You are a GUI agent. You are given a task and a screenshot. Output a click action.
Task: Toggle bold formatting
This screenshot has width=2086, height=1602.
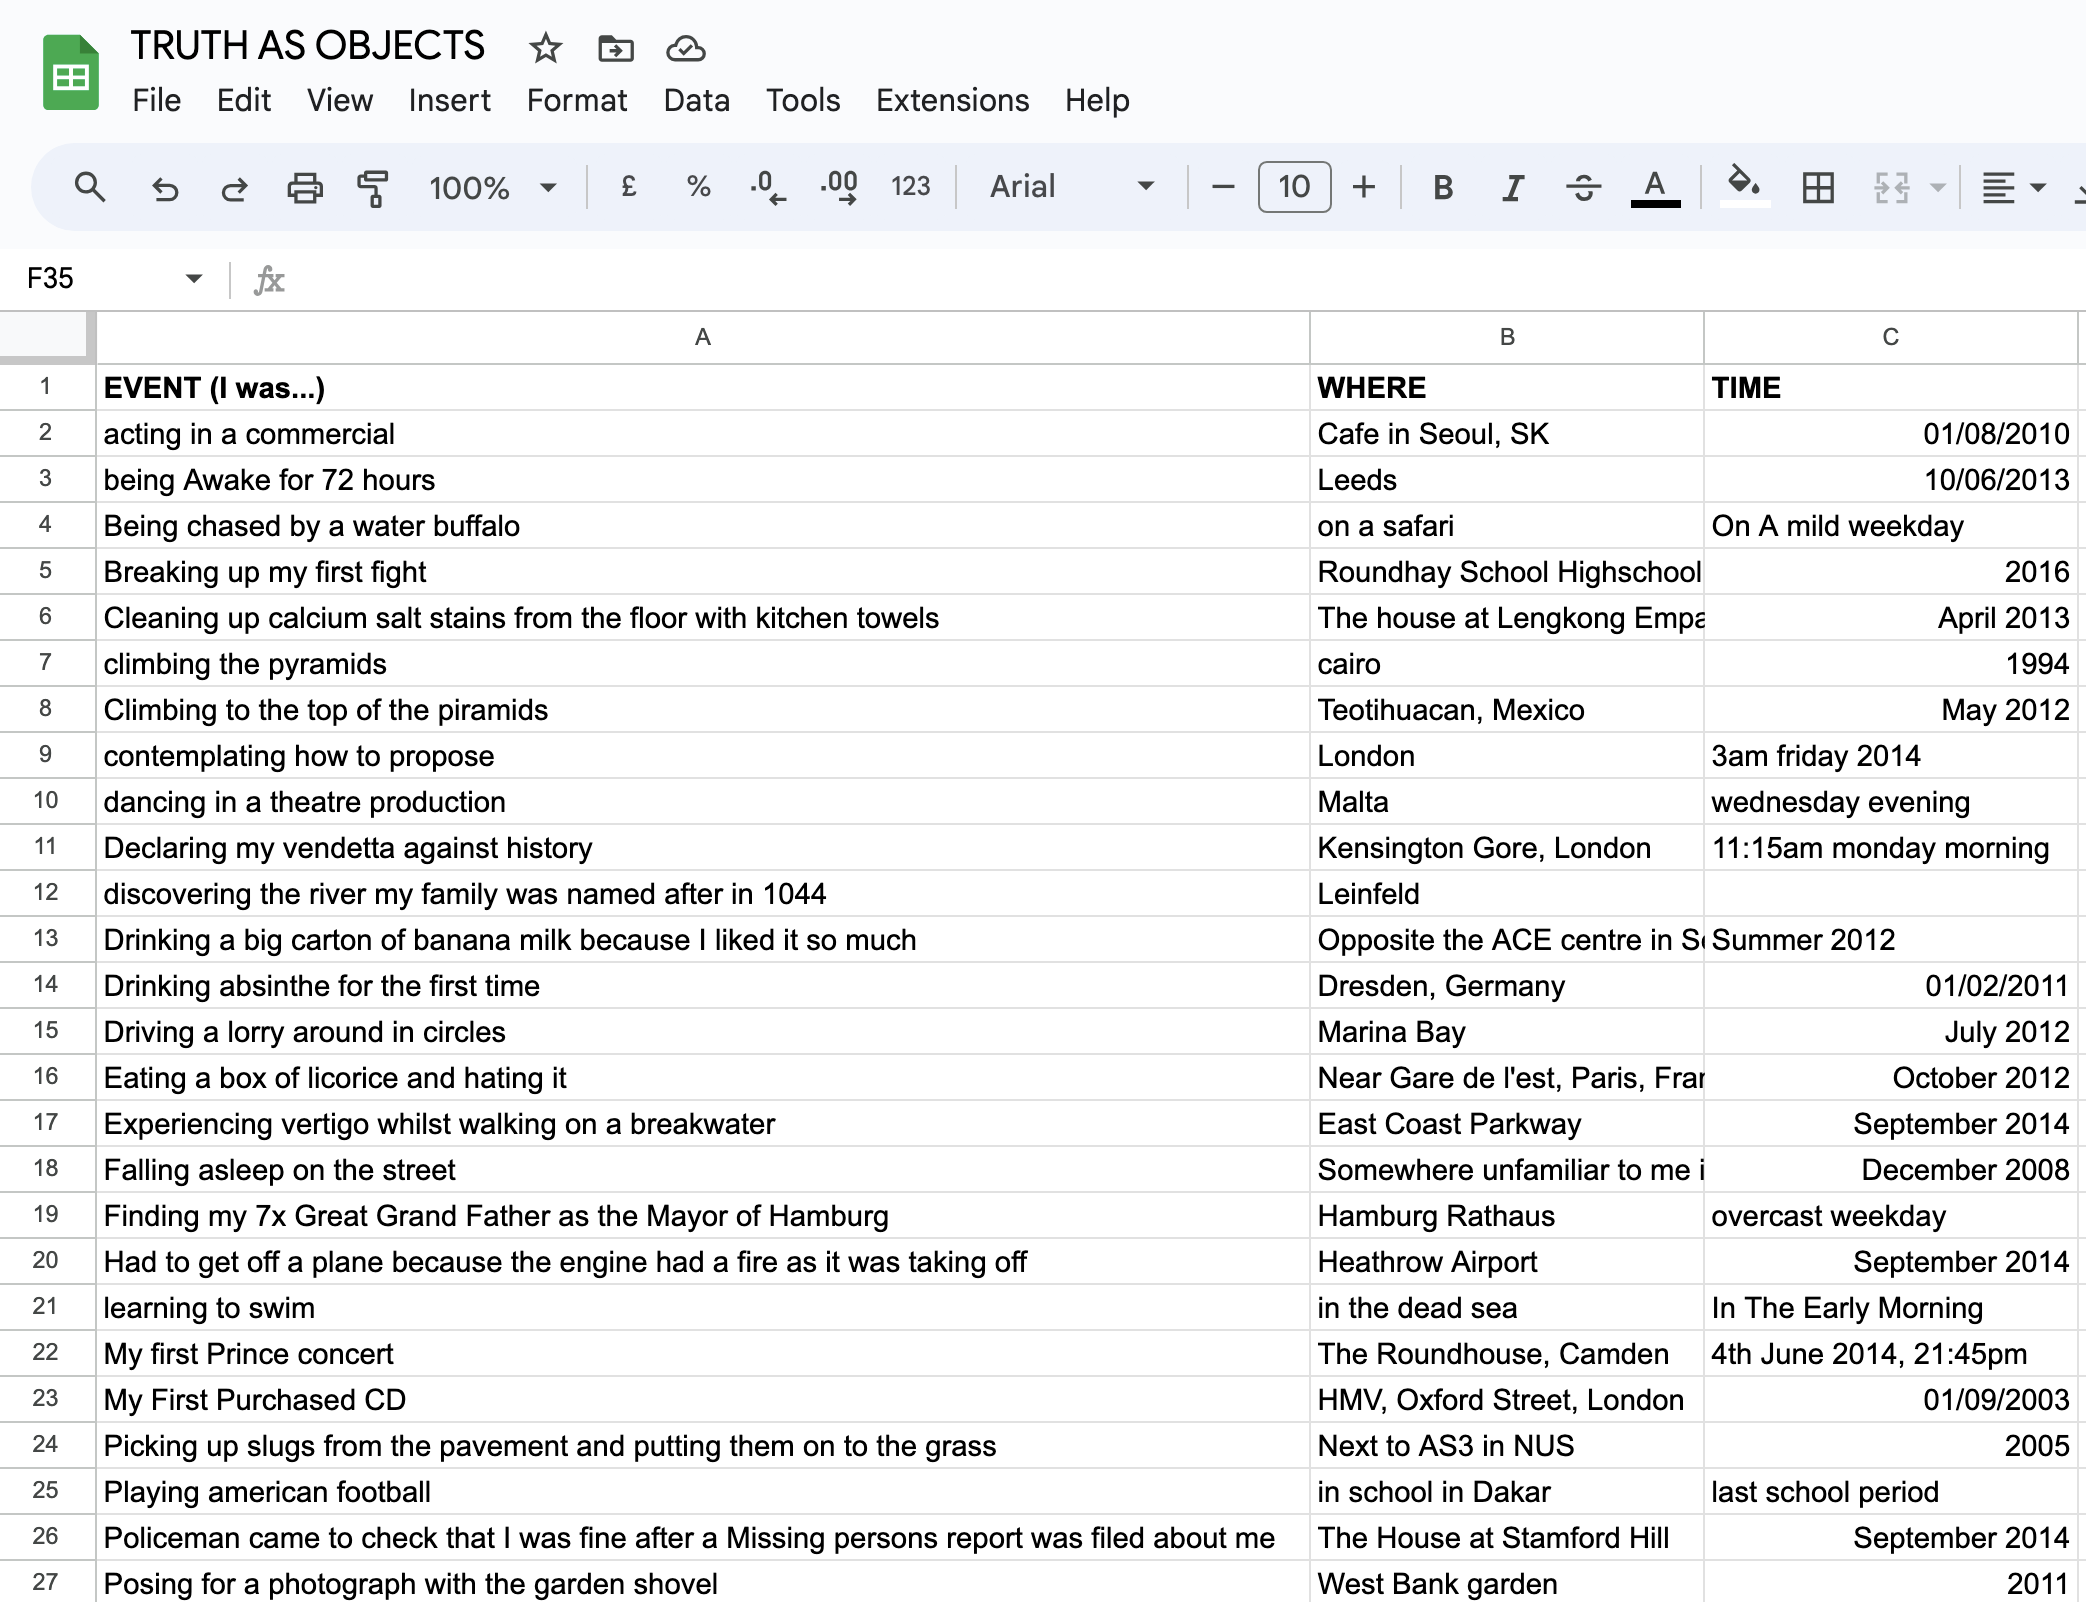[x=1442, y=187]
